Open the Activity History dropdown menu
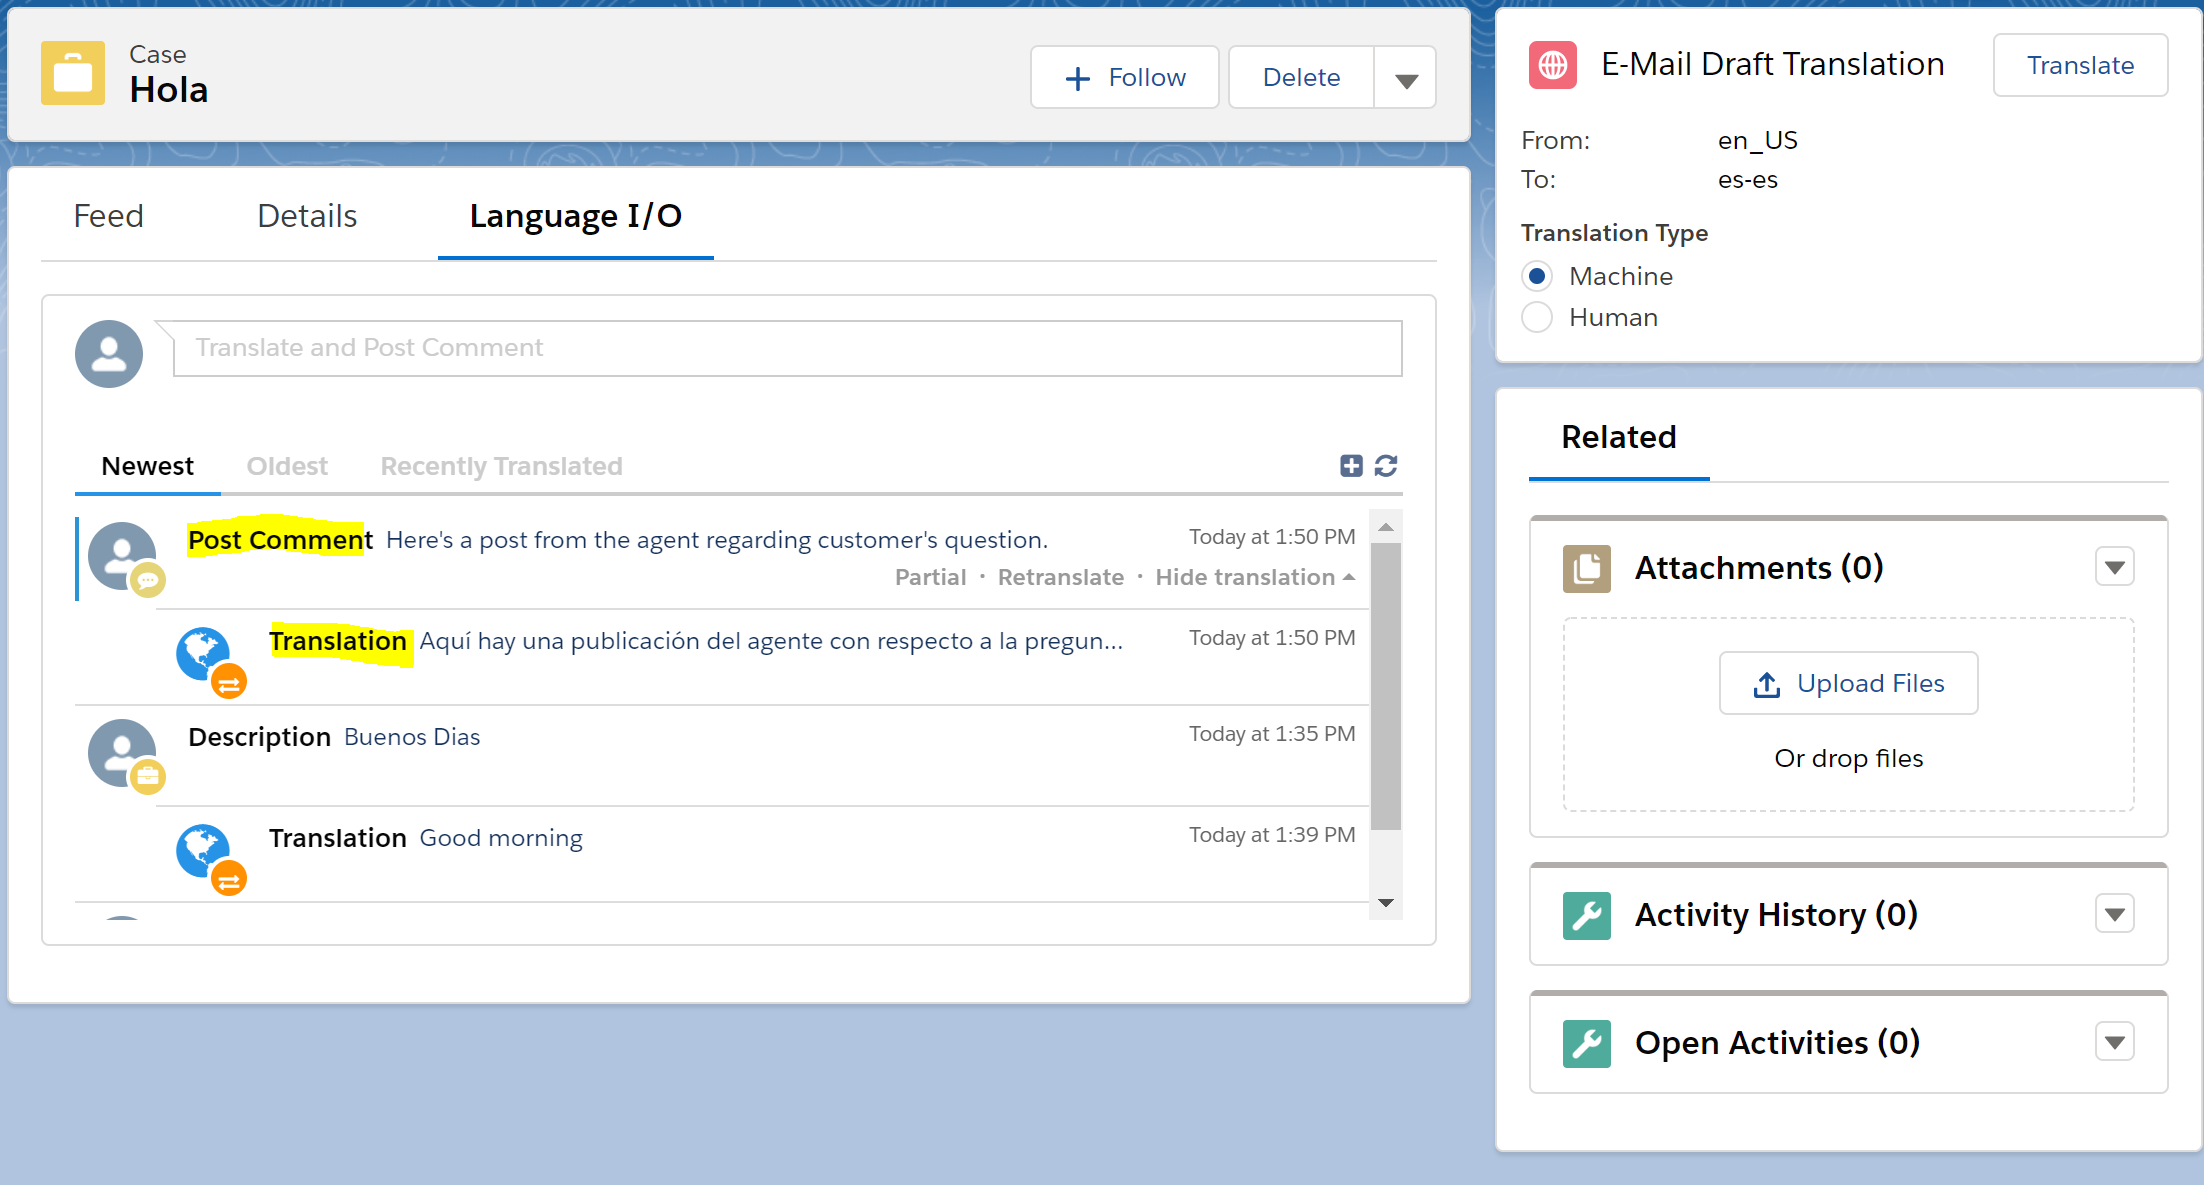 (x=2114, y=915)
